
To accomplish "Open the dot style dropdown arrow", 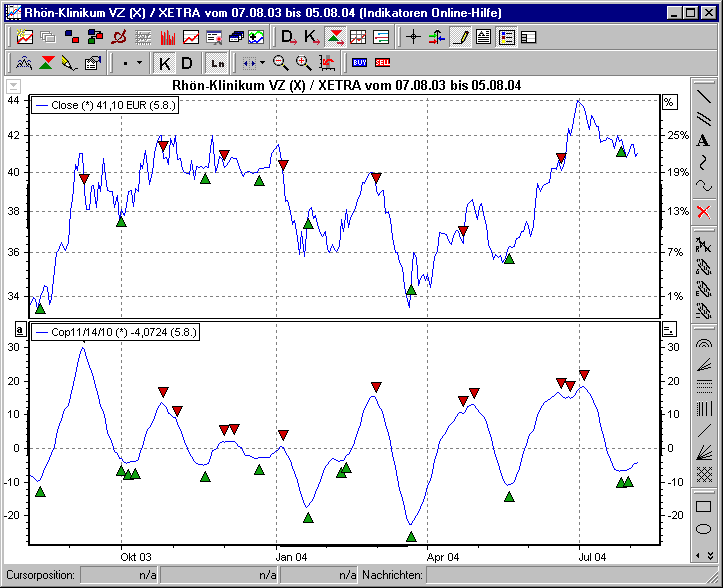I will [138, 62].
